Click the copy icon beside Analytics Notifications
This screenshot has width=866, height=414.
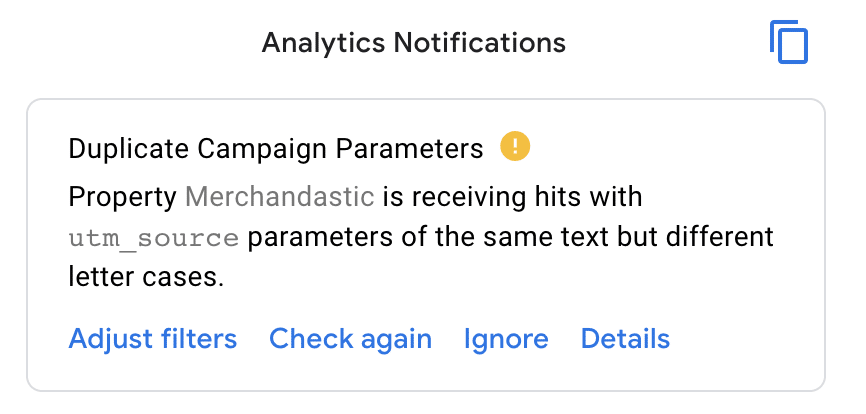point(789,42)
